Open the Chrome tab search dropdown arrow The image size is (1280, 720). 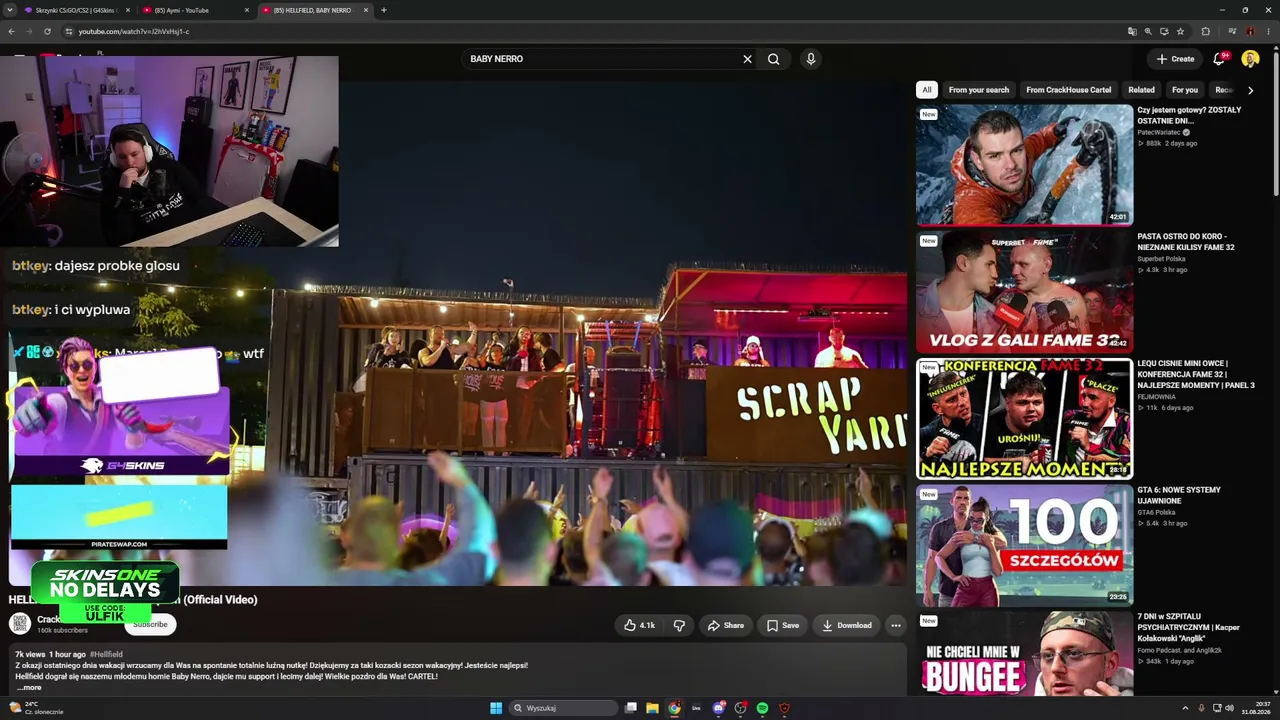point(12,10)
